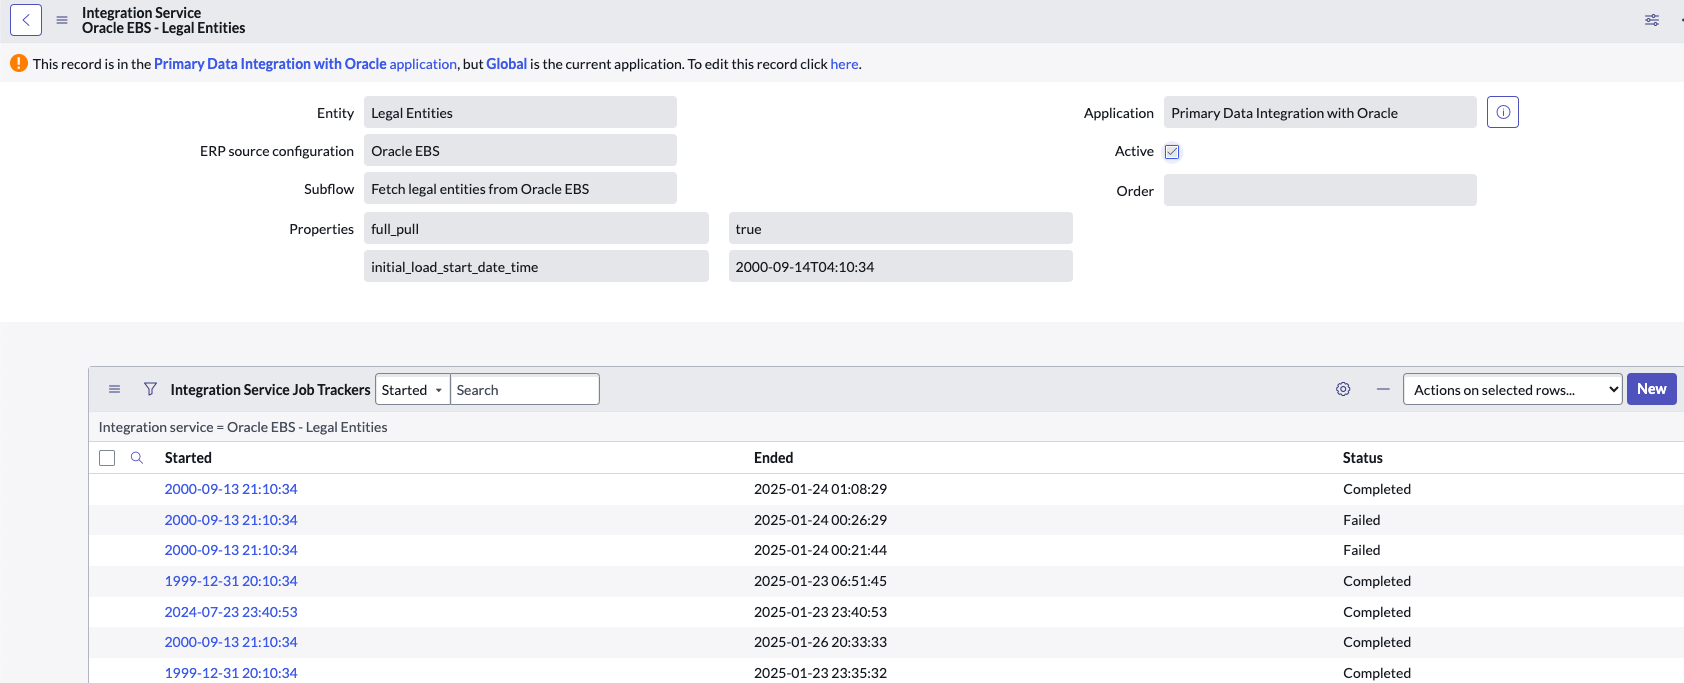1684x683 pixels.
Task: Sort by the Status column header
Action: 1362,458
